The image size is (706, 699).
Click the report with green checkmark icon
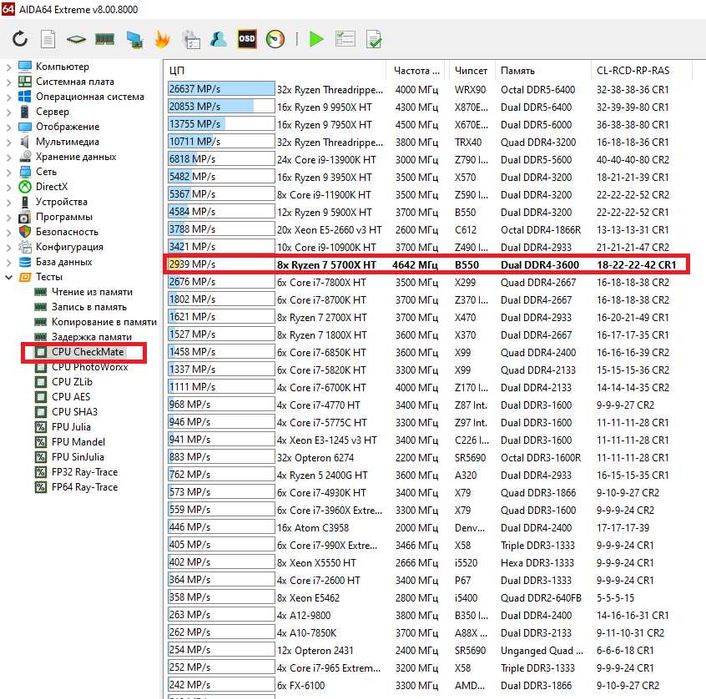point(374,39)
